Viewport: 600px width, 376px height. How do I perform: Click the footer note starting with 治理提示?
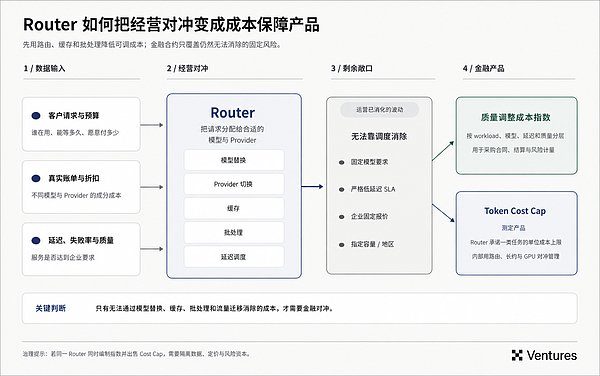click(137, 354)
